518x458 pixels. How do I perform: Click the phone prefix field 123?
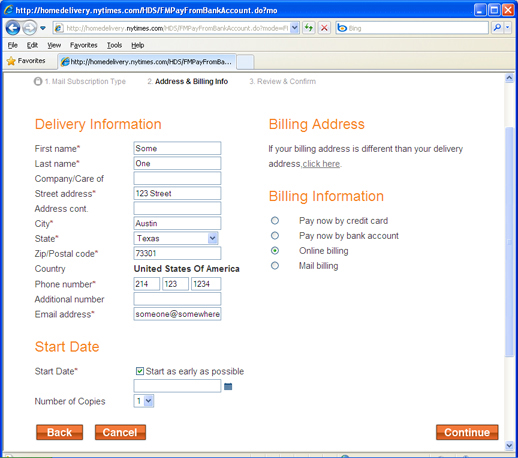[175, 284]
